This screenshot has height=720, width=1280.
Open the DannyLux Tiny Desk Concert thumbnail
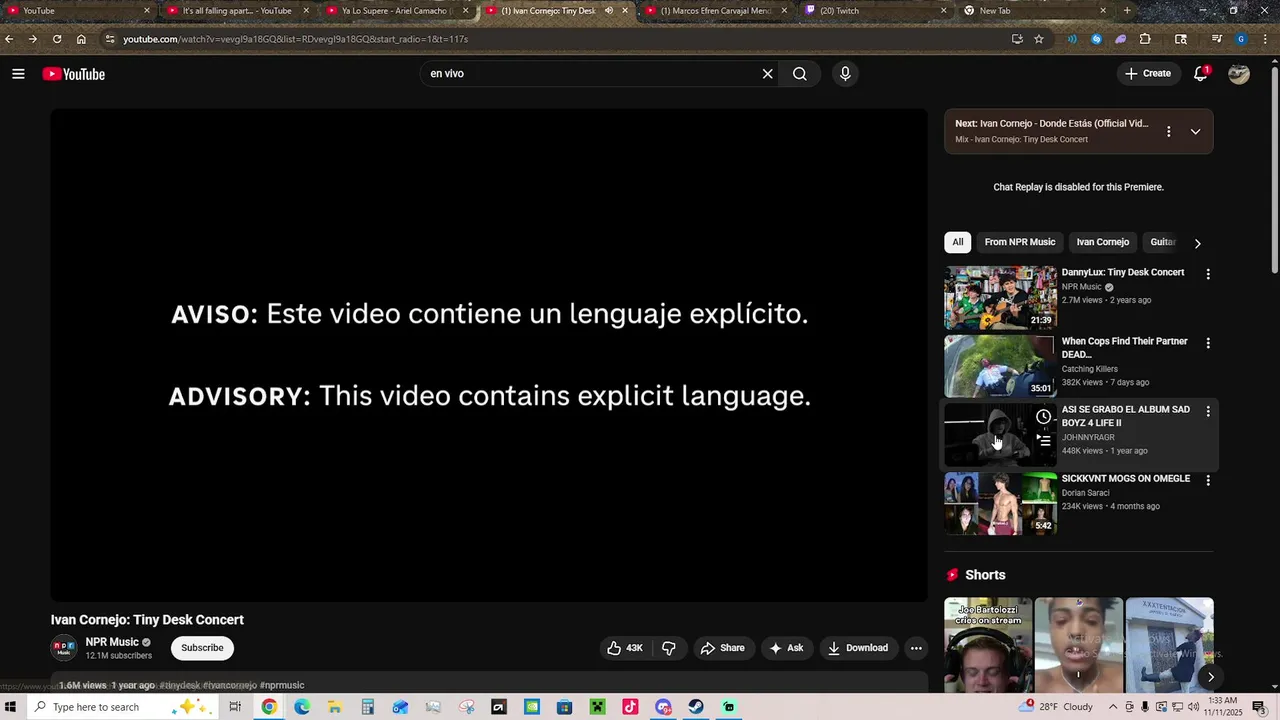(1000, 298)
